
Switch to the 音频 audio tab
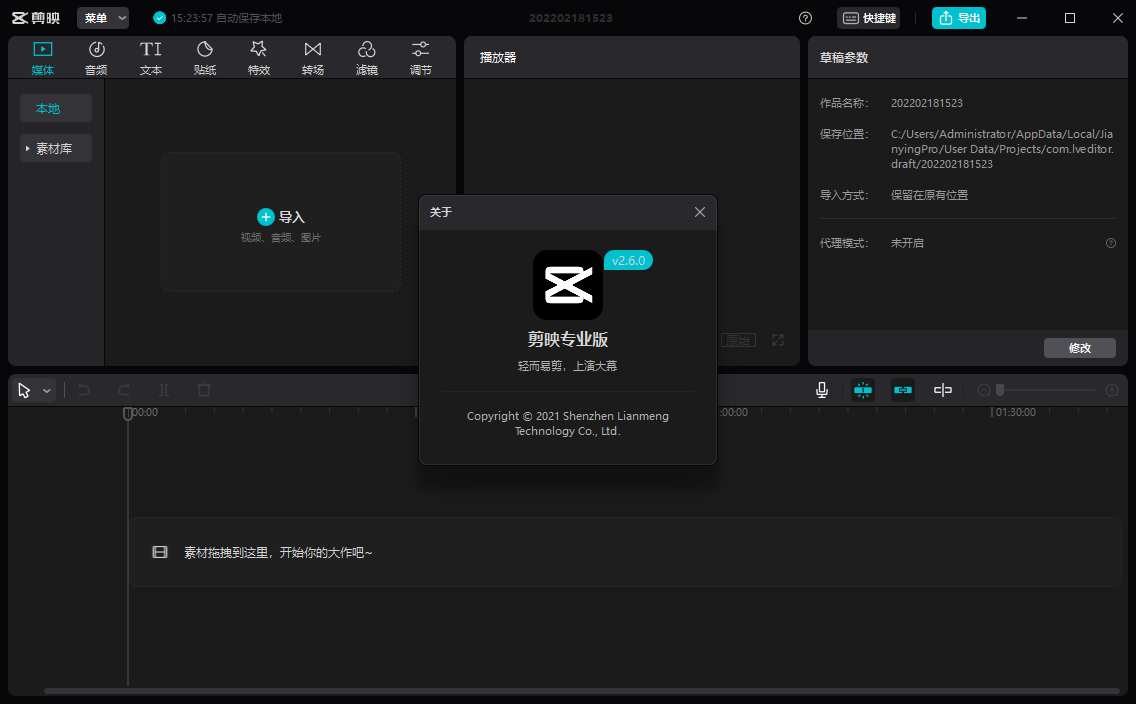click(x=96, y=58)
